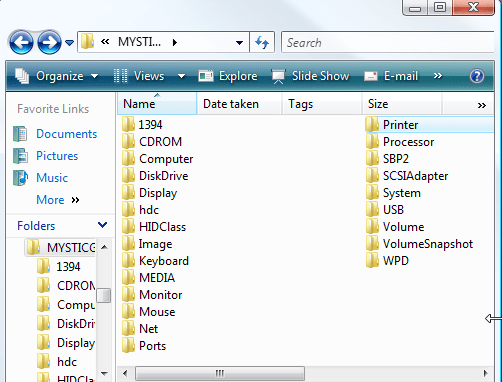Go back with the Back arrow button
Image resolution: width=502 pixels, height=382 pixels.
click(21, 42)
